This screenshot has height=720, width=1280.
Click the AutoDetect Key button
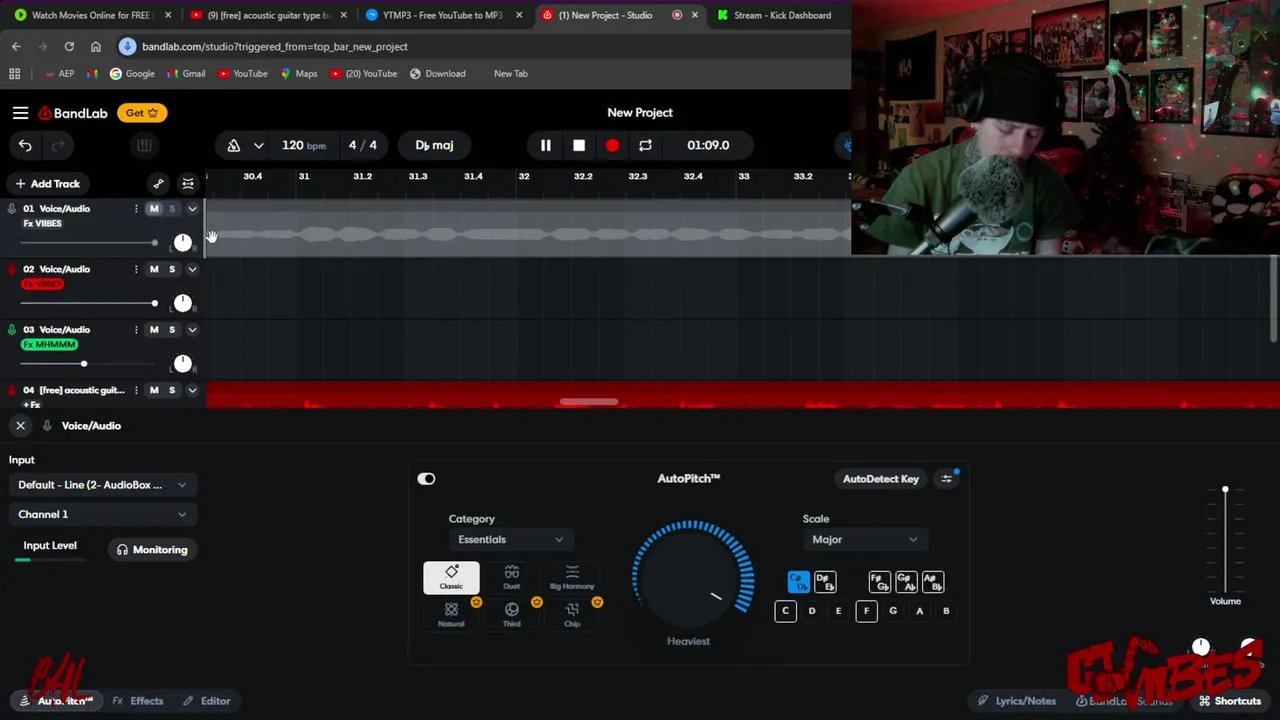pos(880,479)
